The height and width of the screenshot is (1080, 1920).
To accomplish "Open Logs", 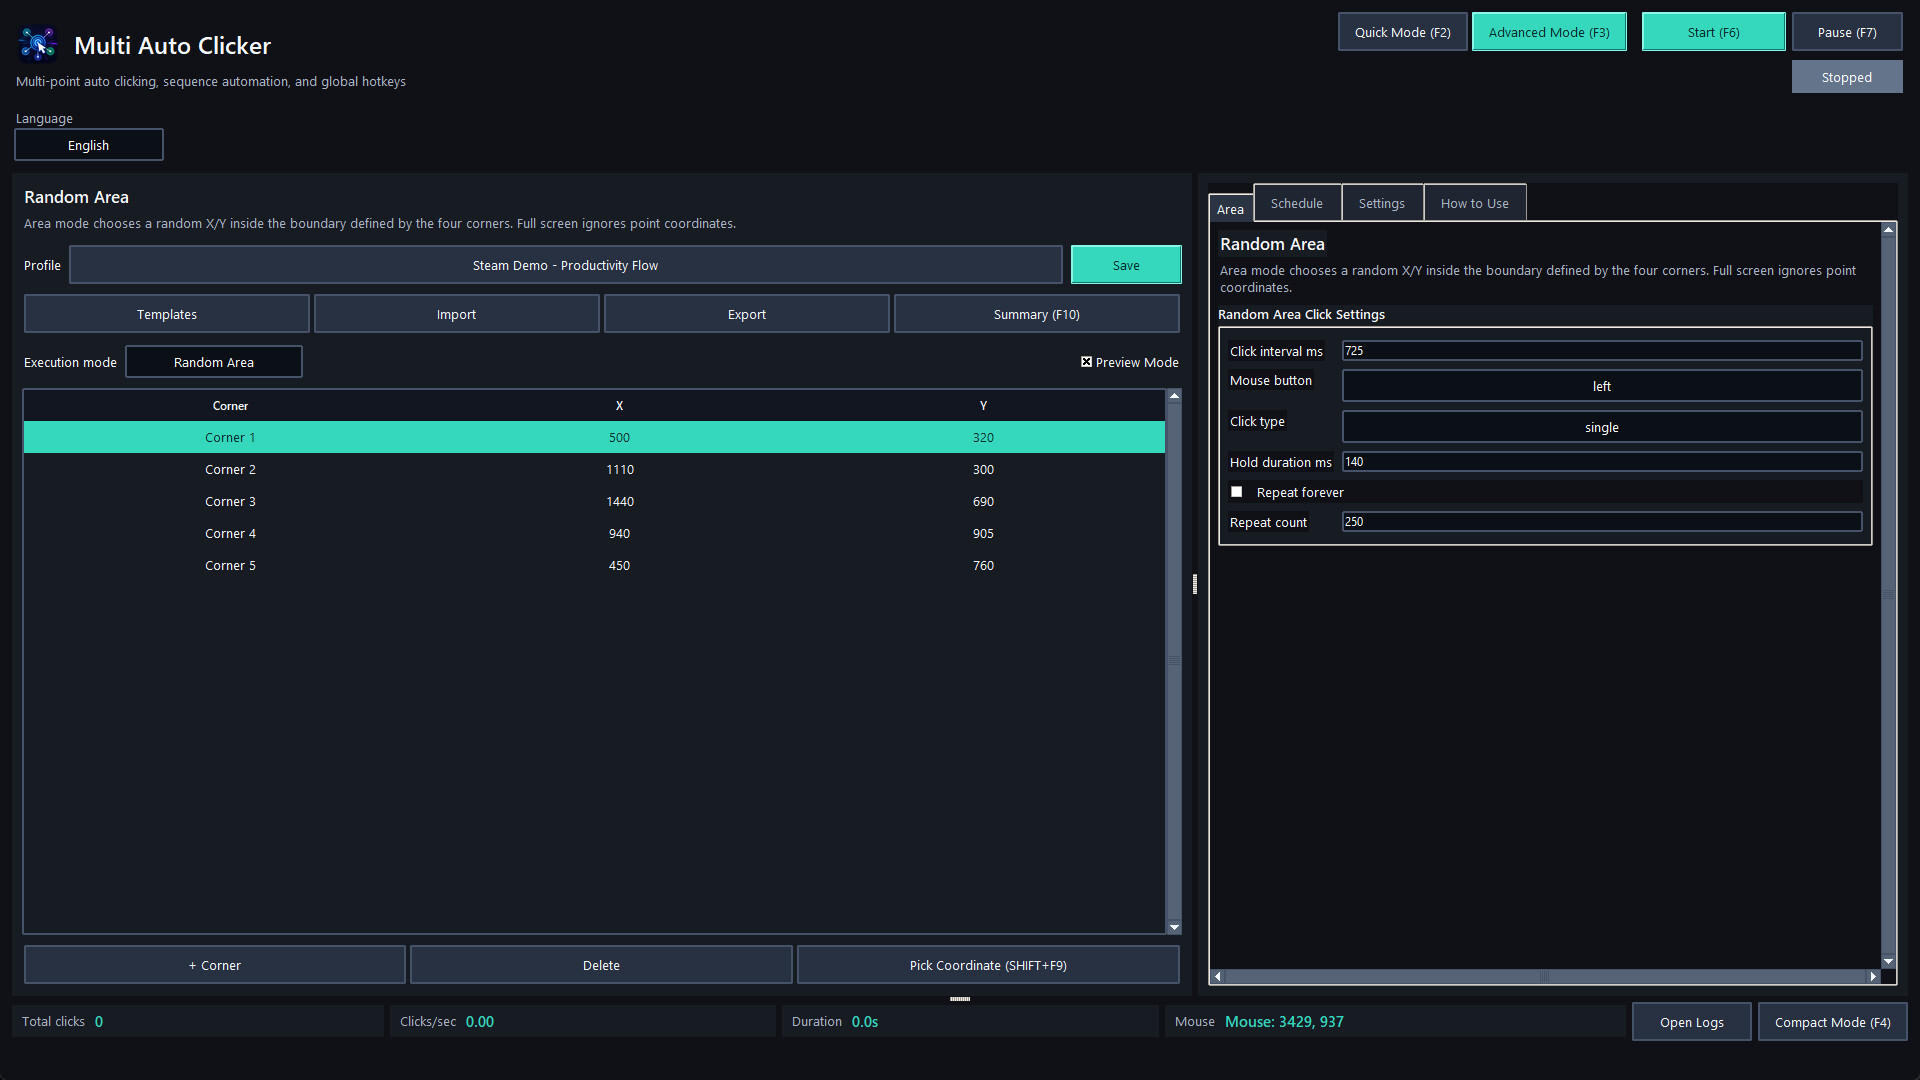I will click(1691, 1022).
